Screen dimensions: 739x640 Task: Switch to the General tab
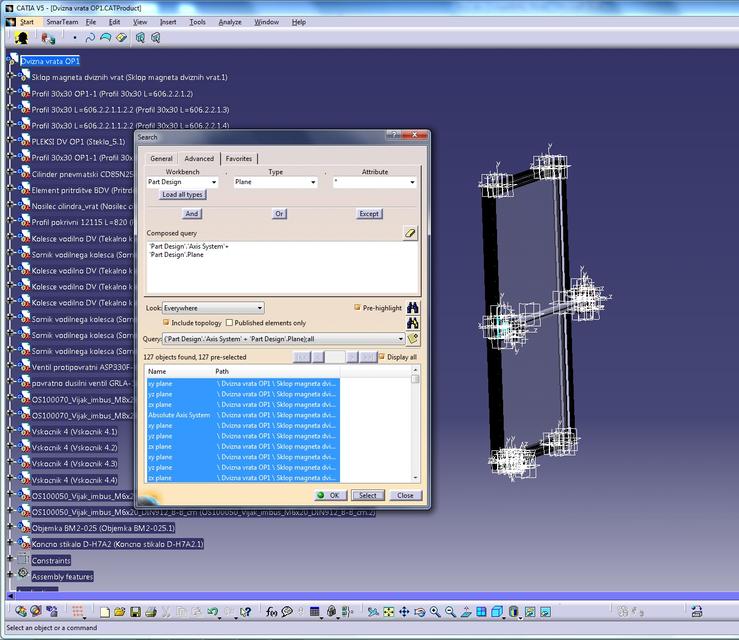tap(162, 158)
